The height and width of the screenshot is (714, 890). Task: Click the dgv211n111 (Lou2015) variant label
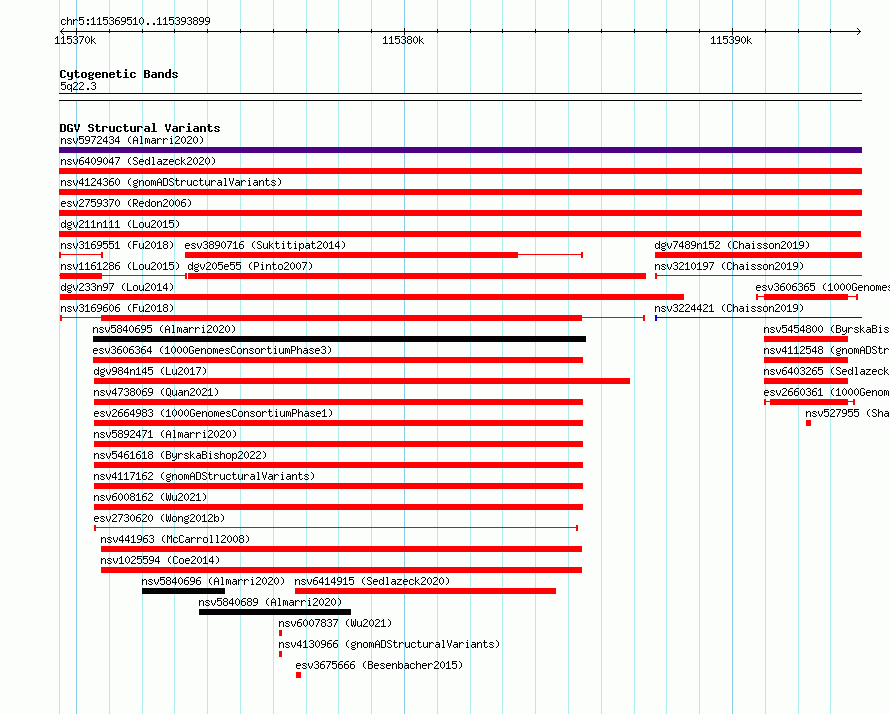(120, 224)
